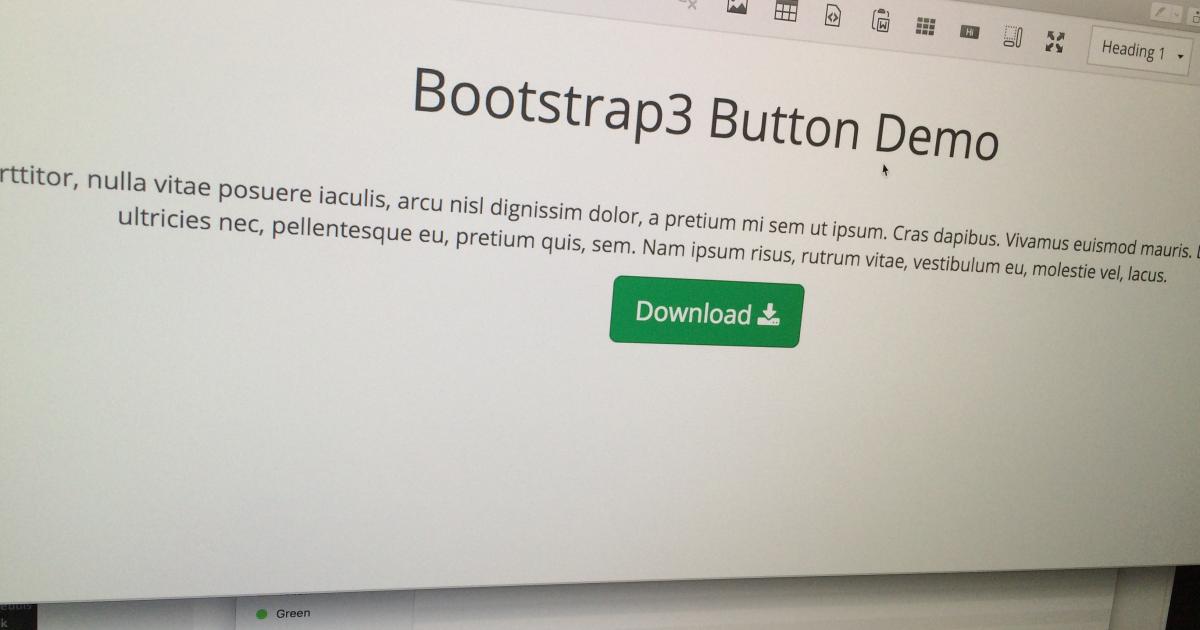This screenshot has width=1200, height=630.
Task: Click the Paste from Word icon
Action: pyautogui.click(x=880, y=22)
